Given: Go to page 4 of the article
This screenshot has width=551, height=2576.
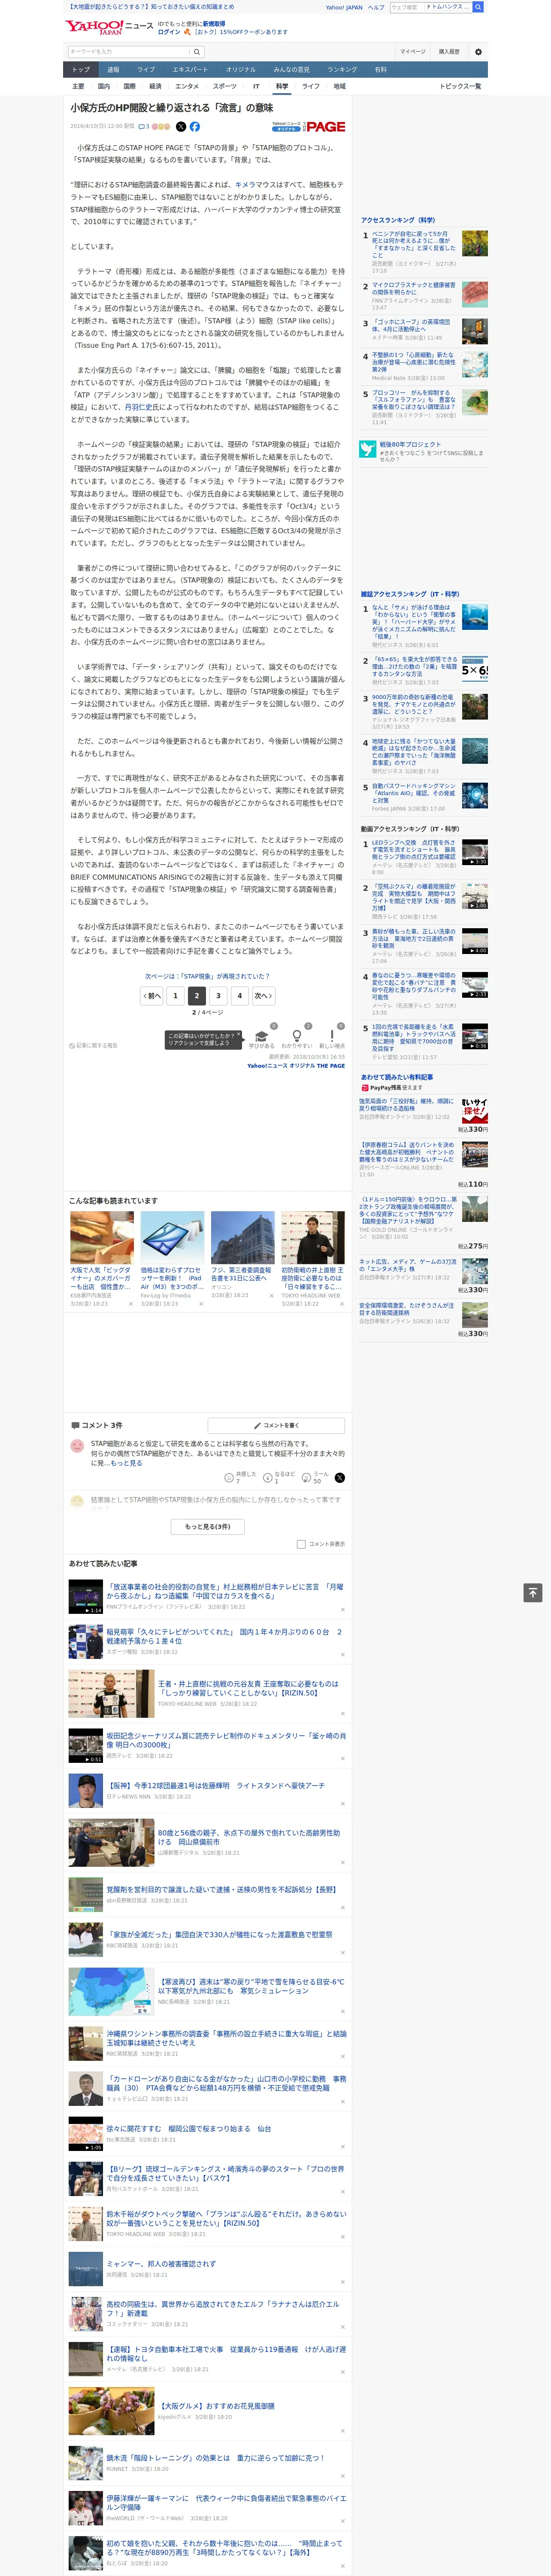Looking at the screenshot, I should [239, 995].
